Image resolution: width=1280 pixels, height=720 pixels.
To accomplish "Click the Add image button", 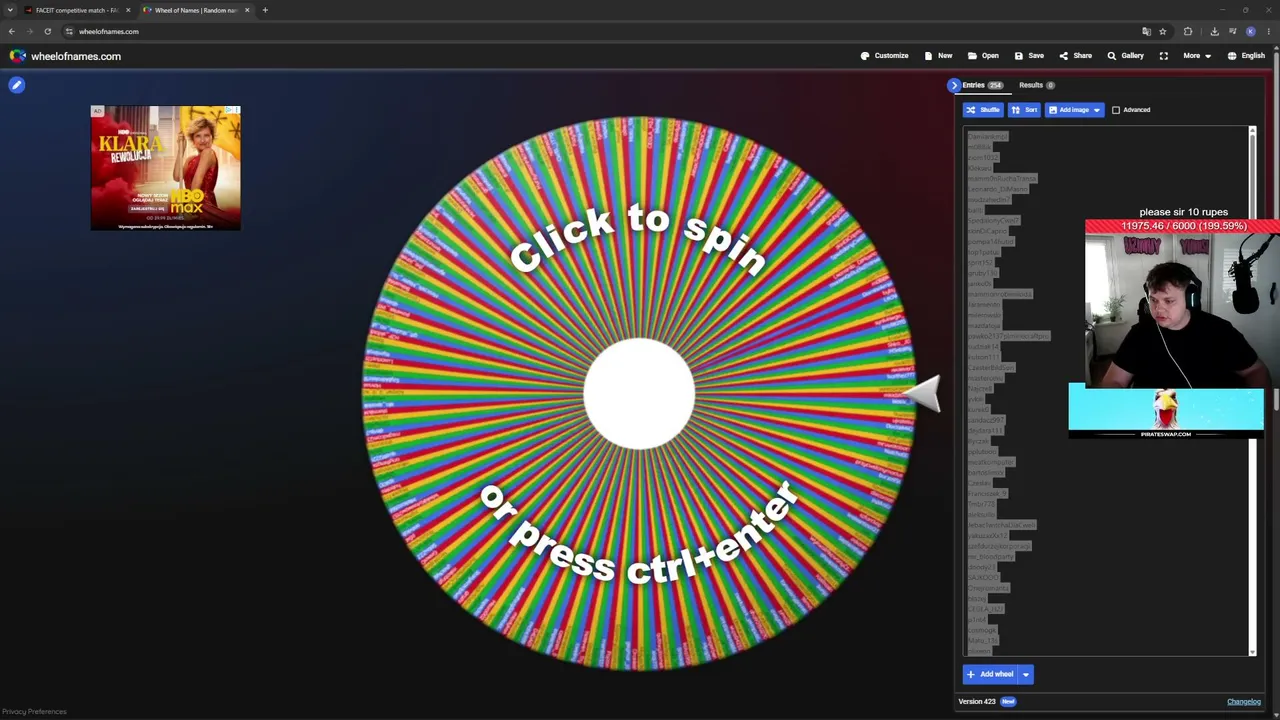I will (1068, 110).
